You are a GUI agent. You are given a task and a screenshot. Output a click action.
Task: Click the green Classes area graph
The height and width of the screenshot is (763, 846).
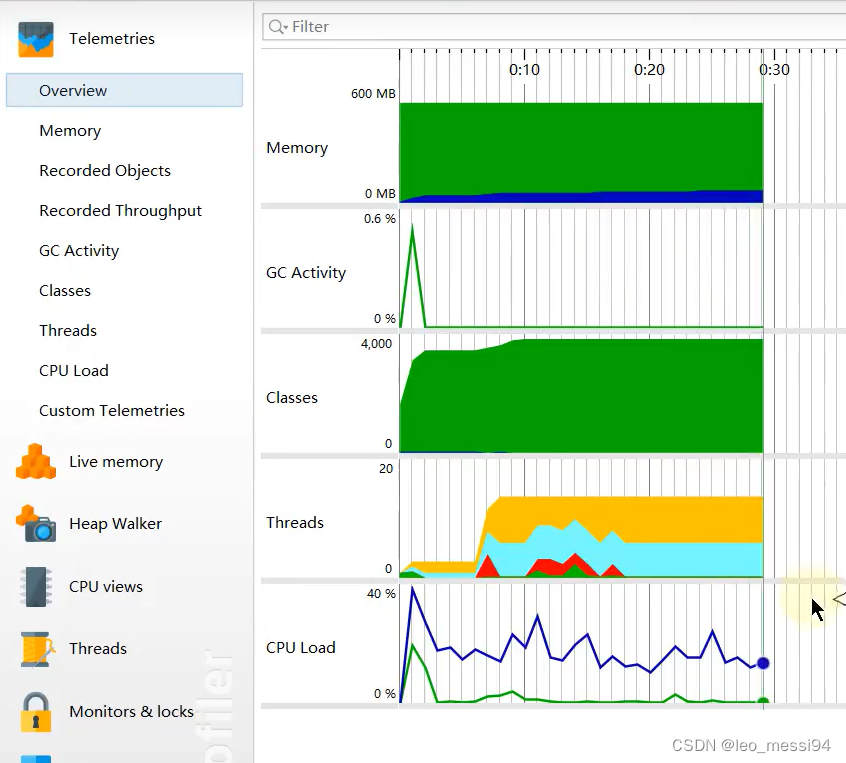pos(581,397)
